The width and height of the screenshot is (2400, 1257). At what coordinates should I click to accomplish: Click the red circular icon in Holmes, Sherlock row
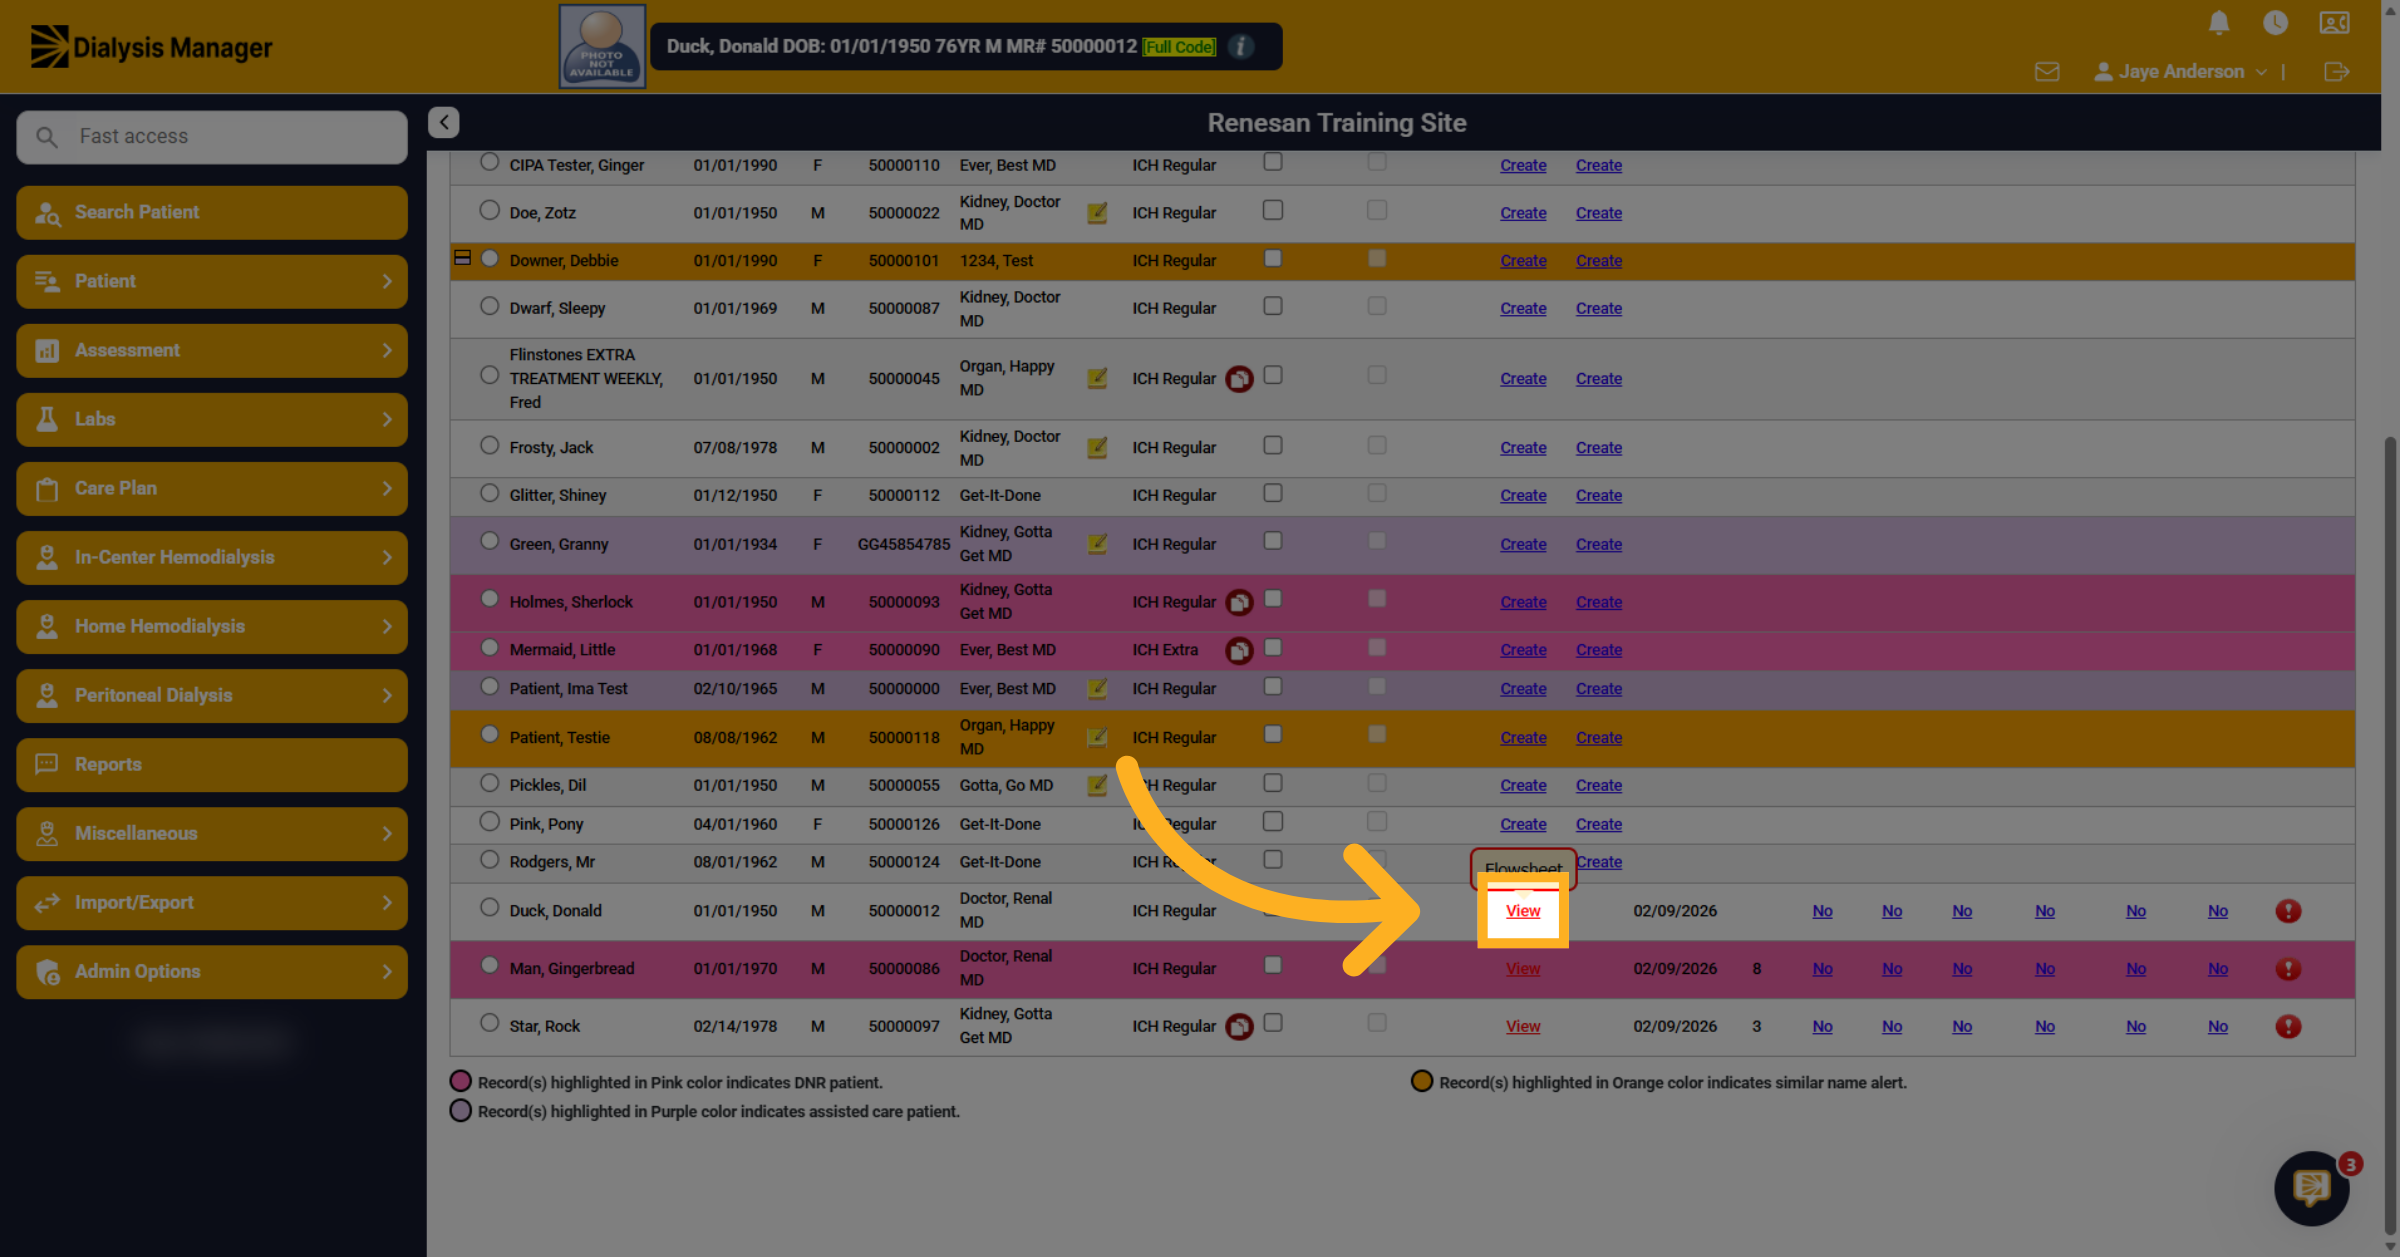coord(1239,602)
